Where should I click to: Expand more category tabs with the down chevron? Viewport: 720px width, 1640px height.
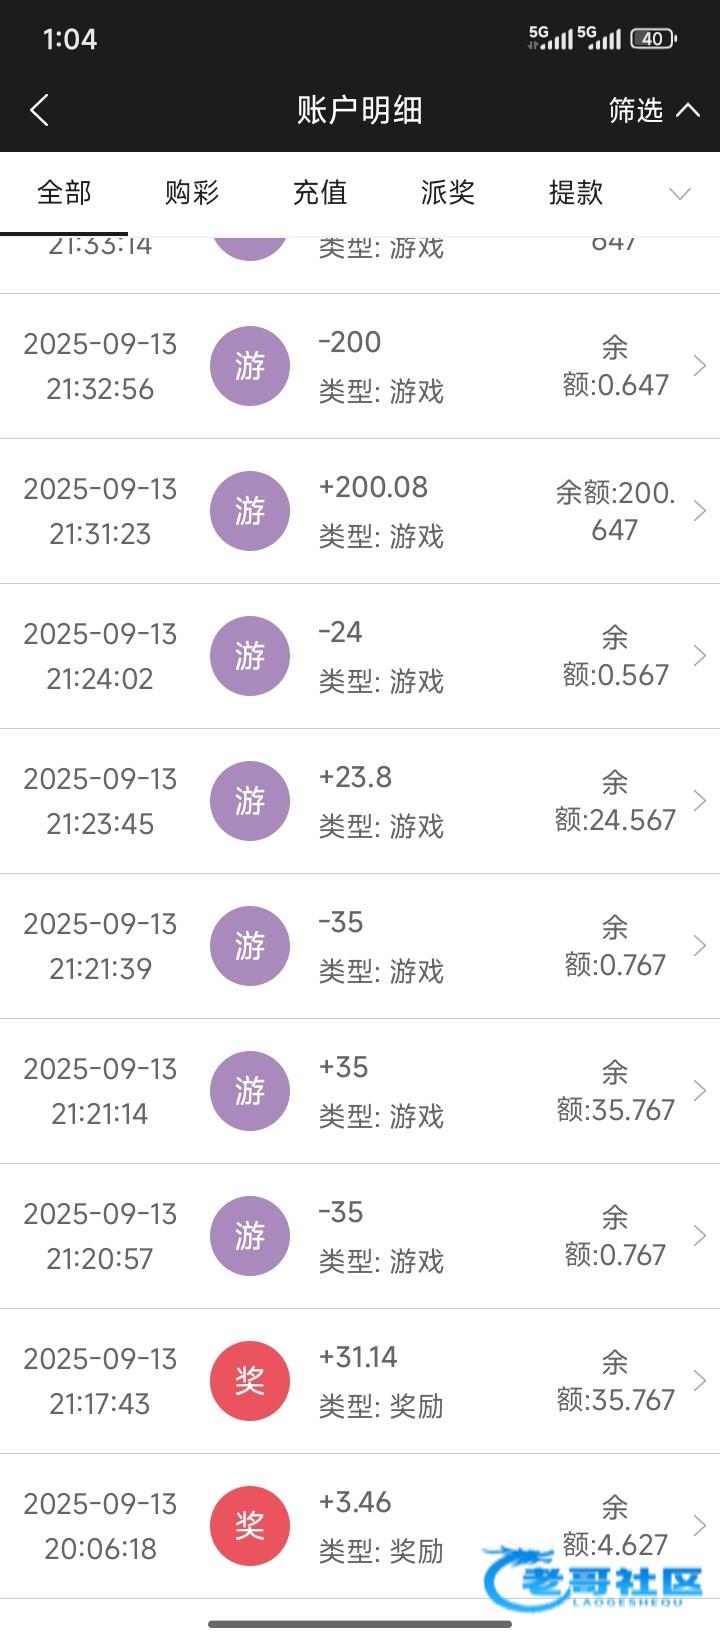click(680, 193)
